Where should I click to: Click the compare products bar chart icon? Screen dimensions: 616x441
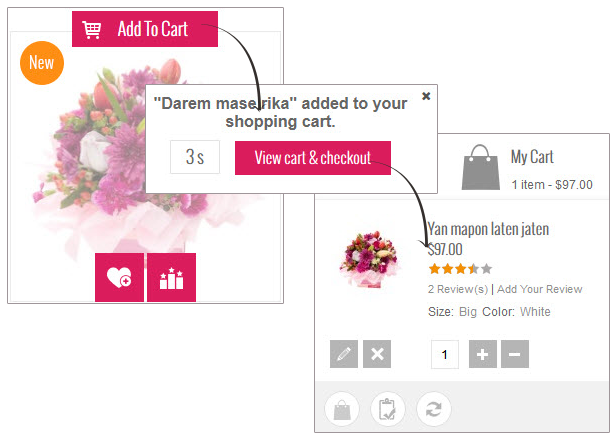pyautogui.click(x=171, y=277)
